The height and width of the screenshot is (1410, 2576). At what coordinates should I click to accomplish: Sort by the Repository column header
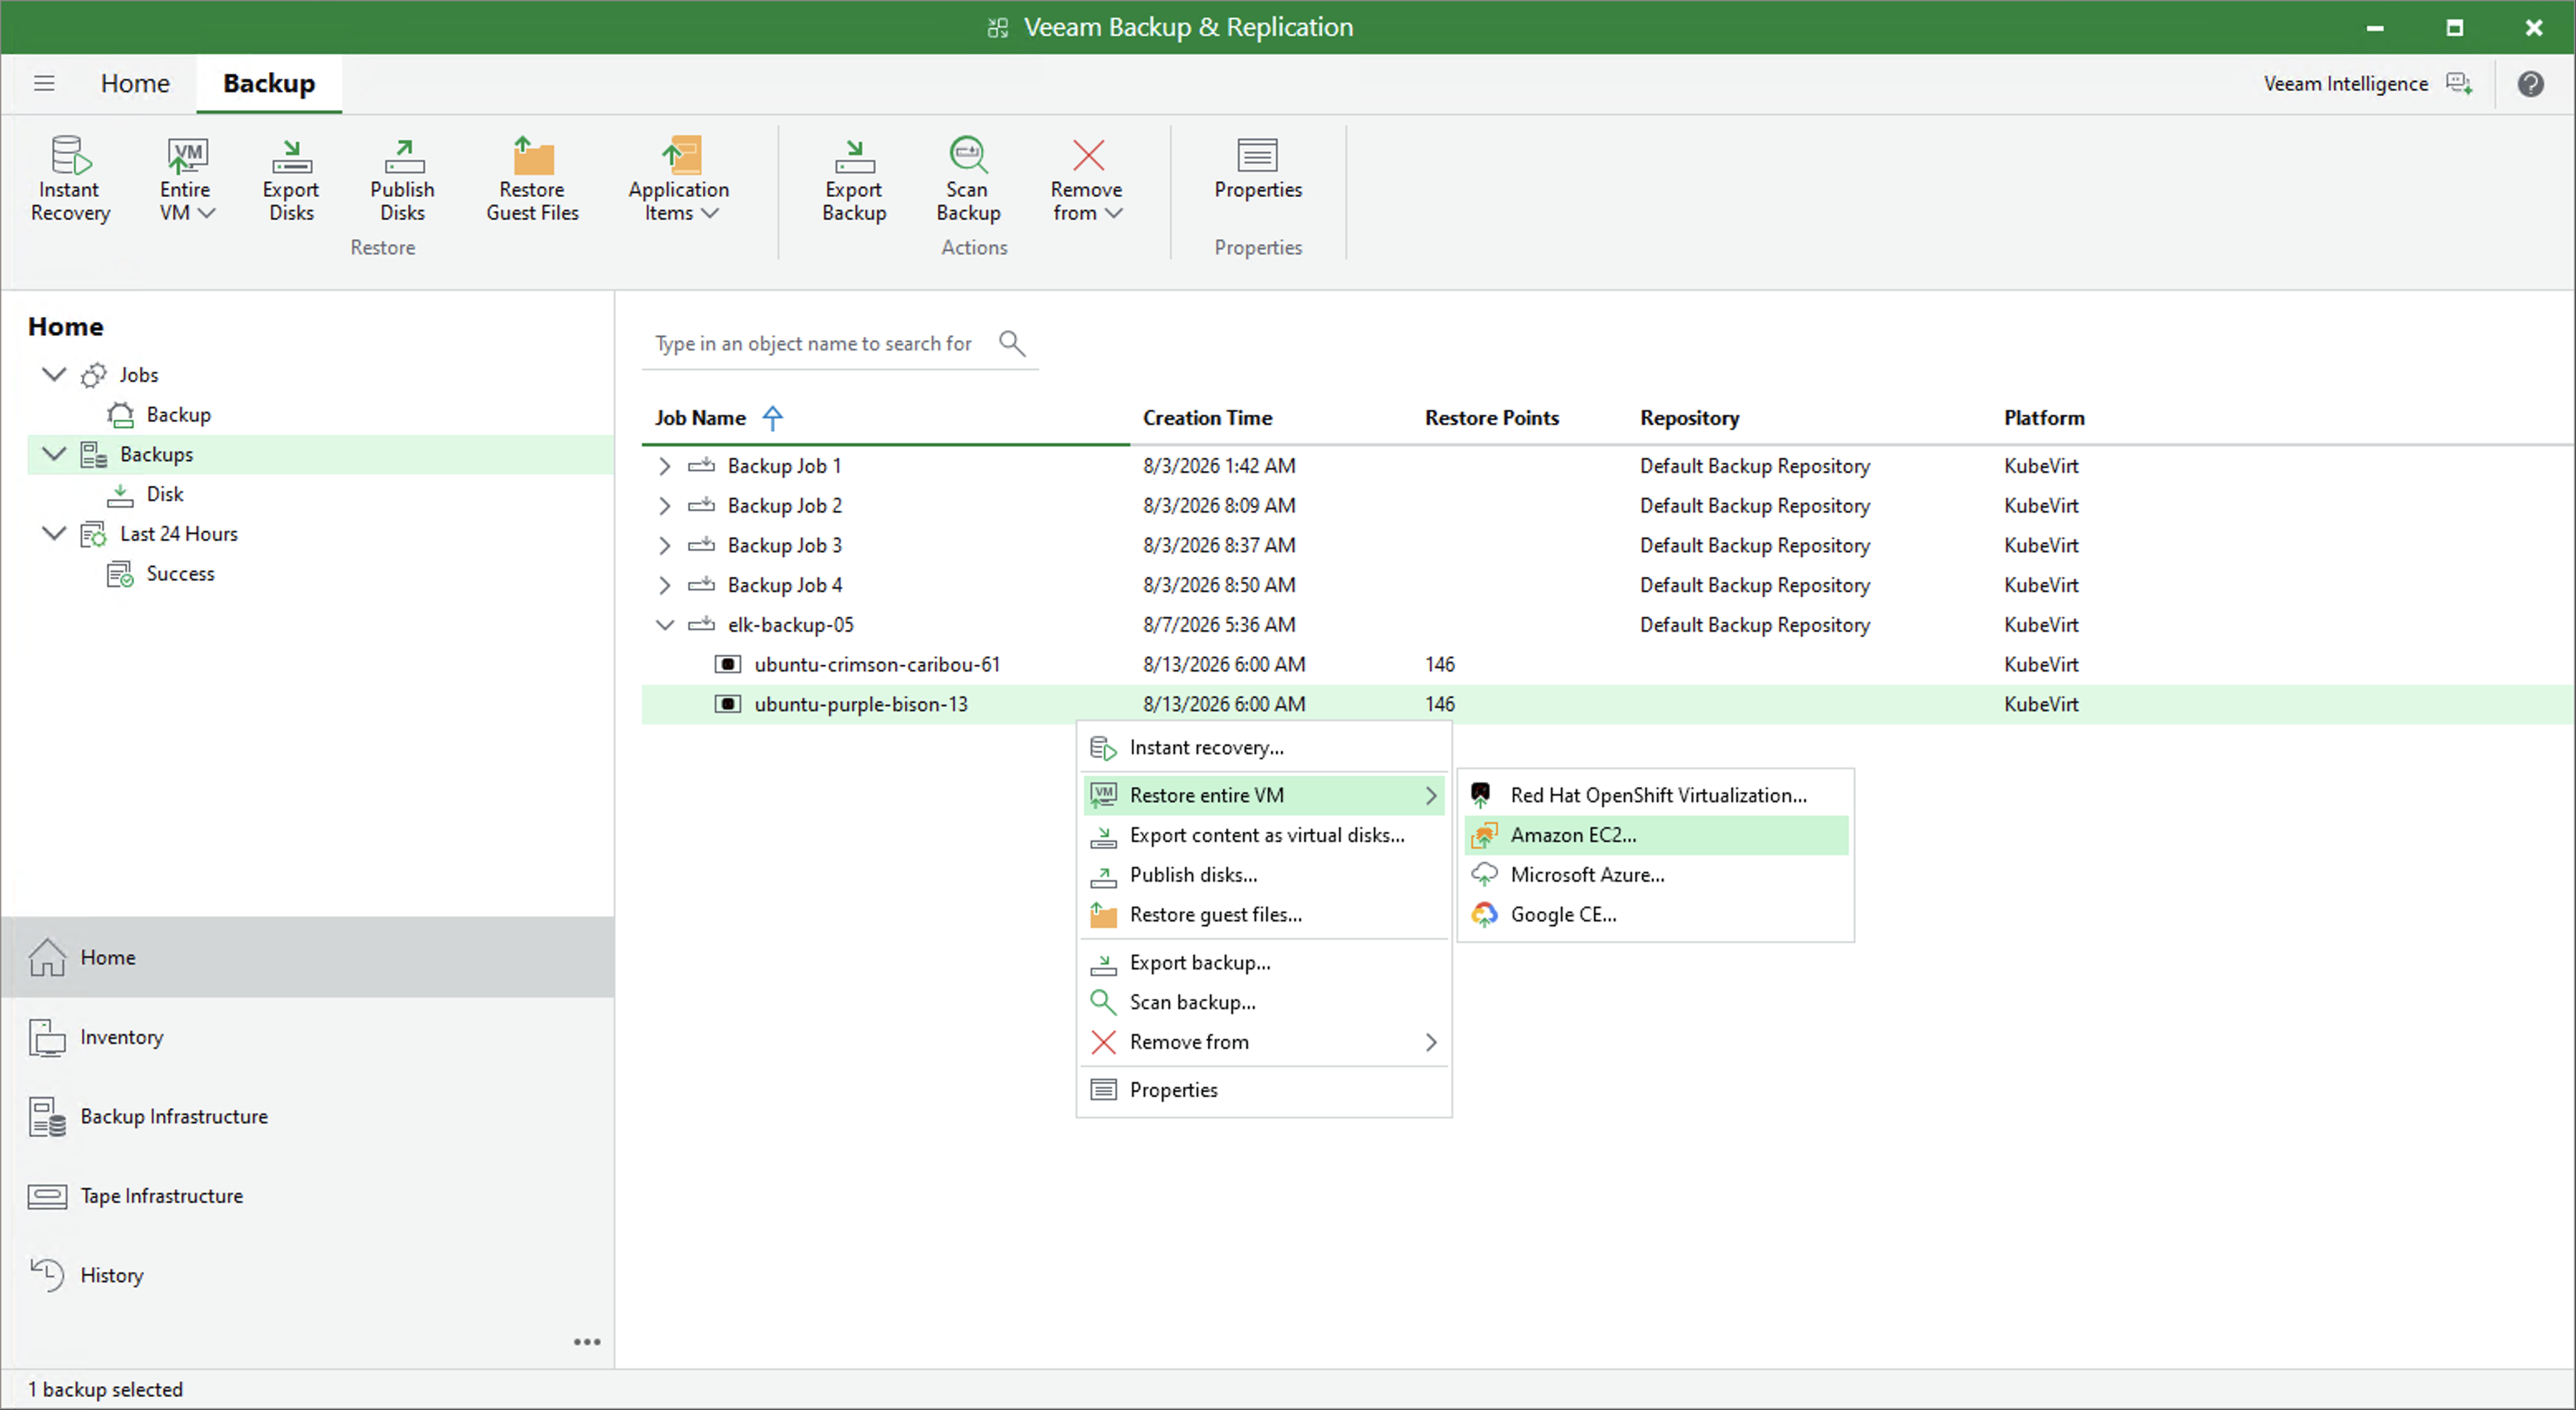[x=1689, y=418]
